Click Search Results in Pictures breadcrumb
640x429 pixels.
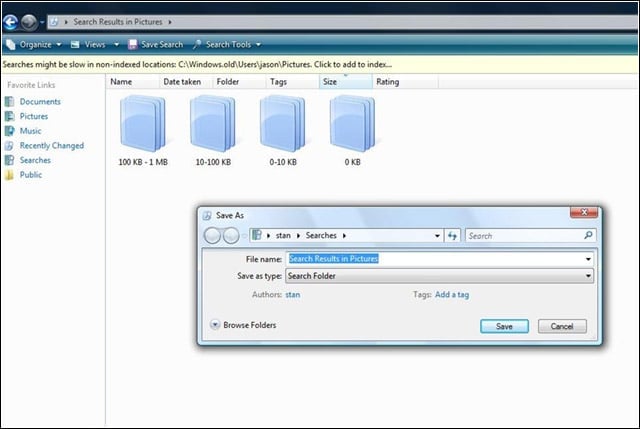[118, 22]
